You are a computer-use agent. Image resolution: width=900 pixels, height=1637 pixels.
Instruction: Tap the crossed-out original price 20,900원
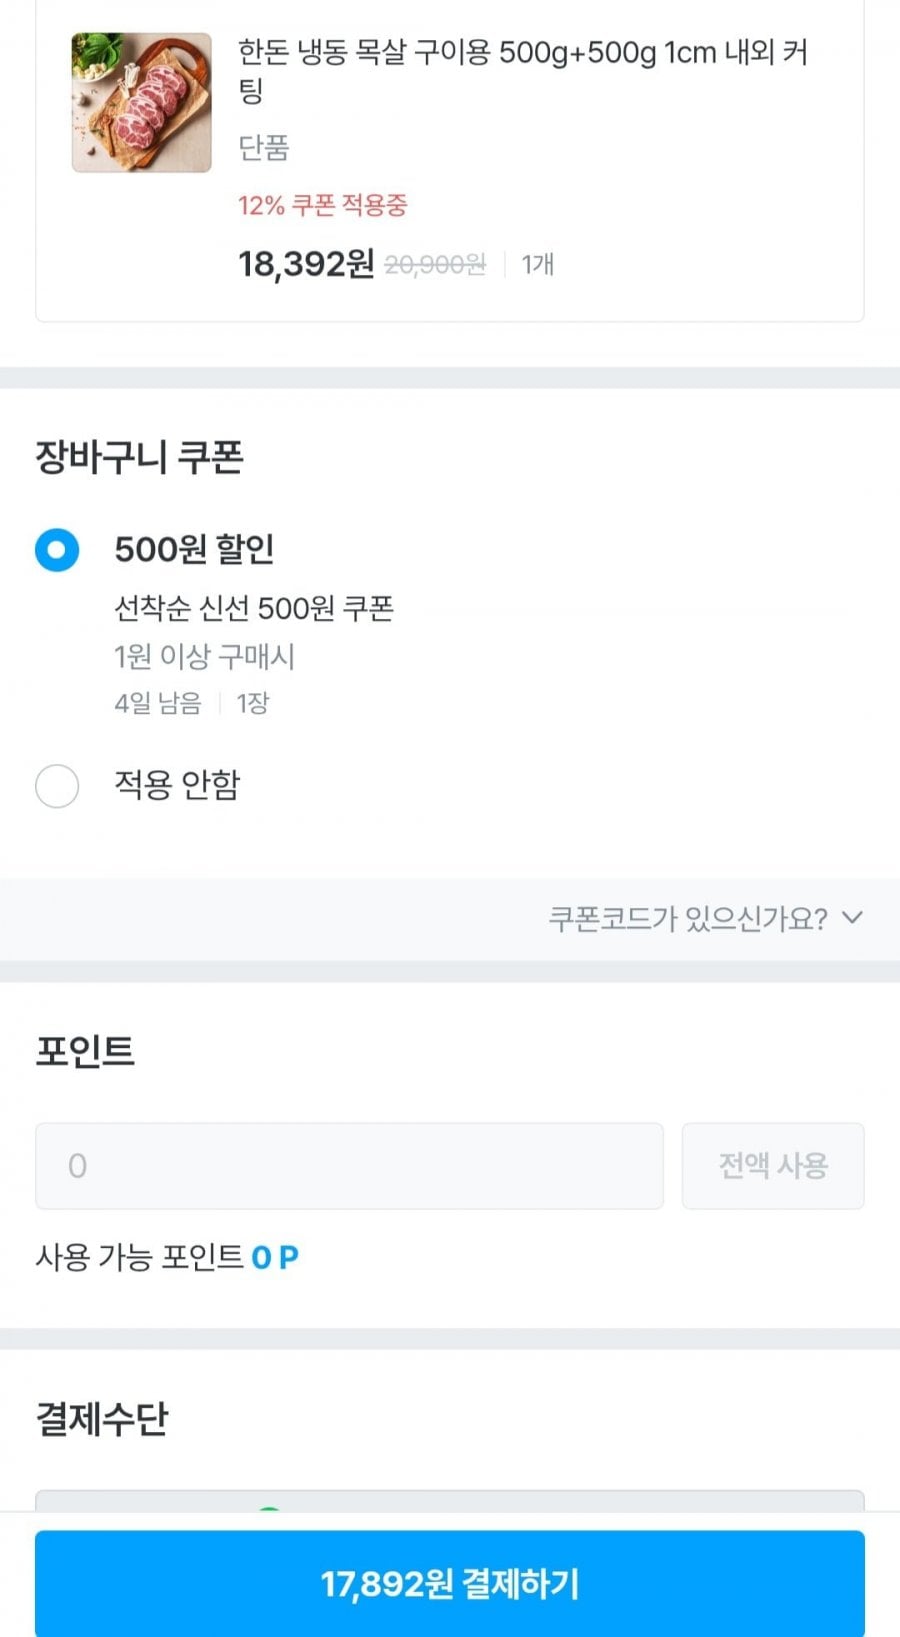point(435,265)
